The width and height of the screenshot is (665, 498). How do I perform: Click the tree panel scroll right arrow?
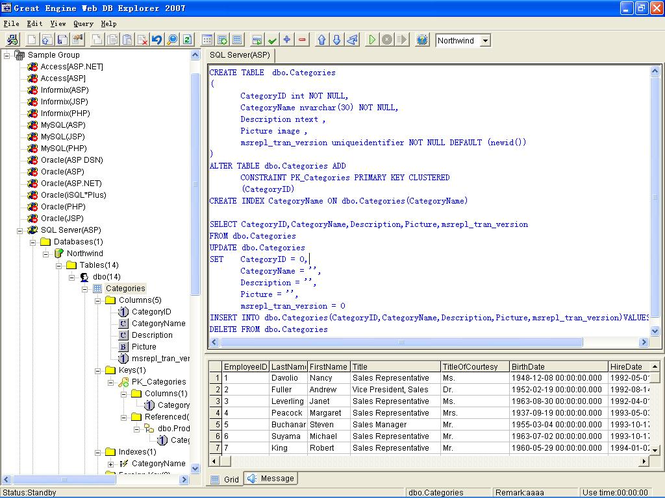click(184, 480)
